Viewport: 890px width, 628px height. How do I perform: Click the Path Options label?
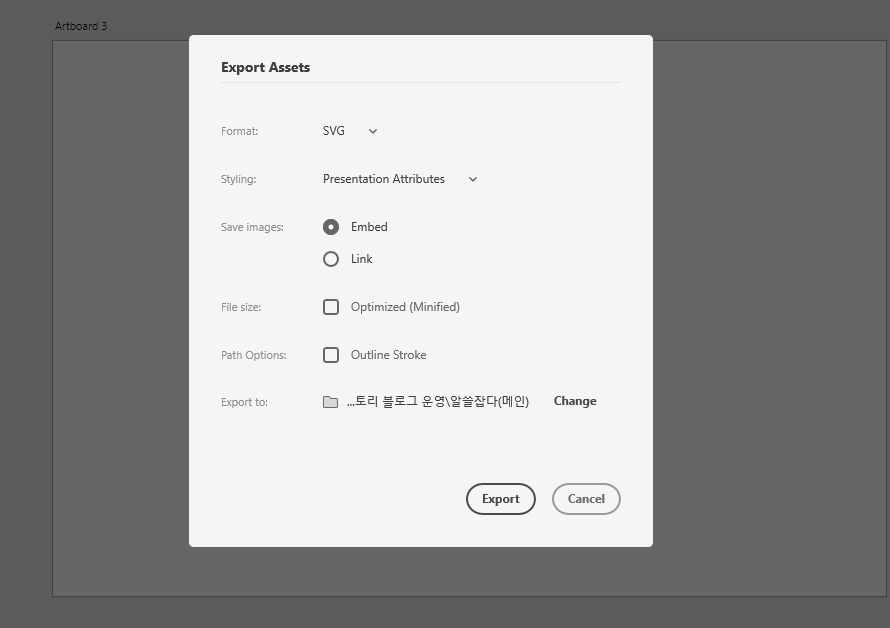254,355
